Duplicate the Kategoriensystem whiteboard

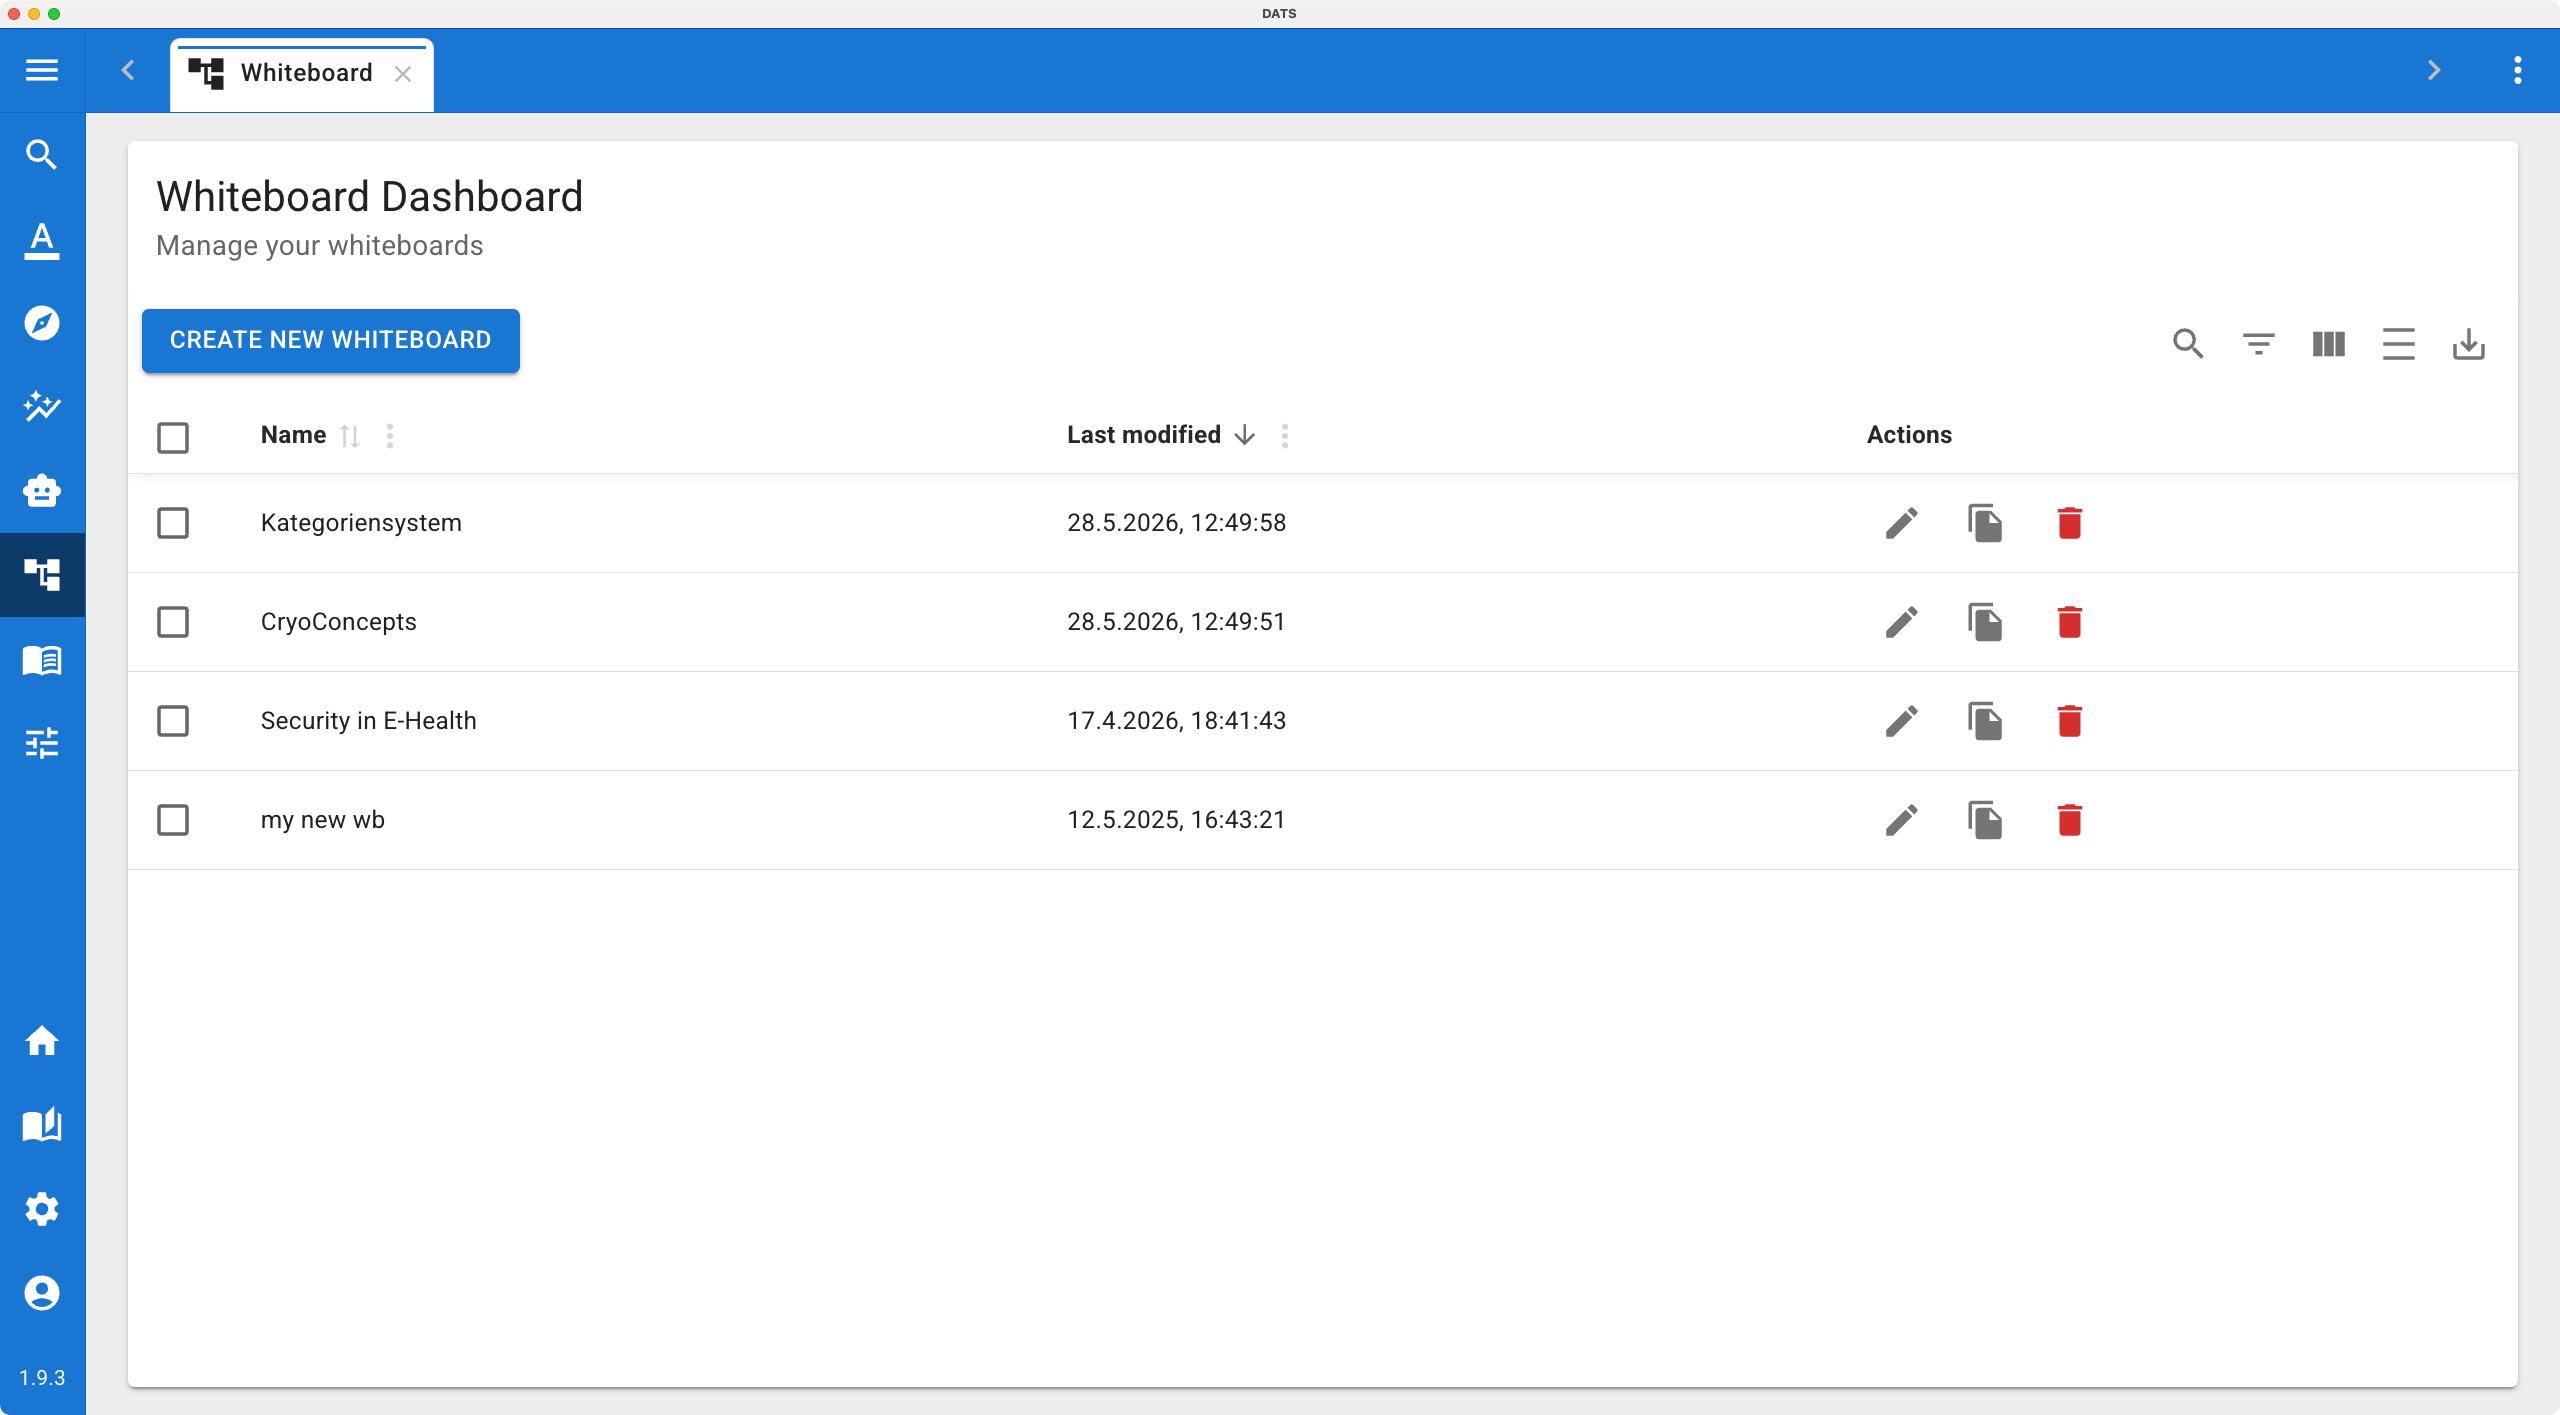click(1985, 523)
